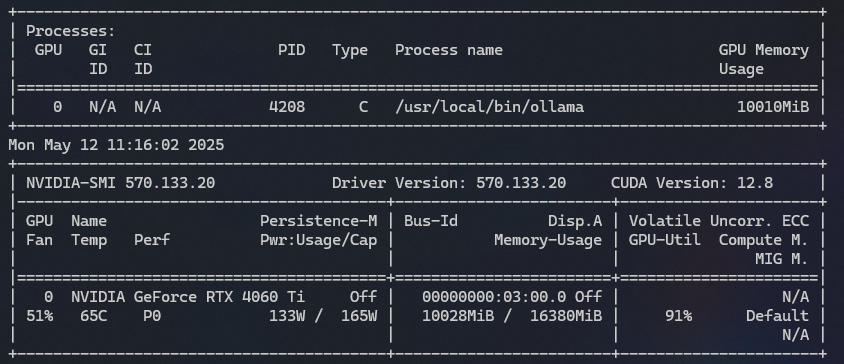Screen dimensions: 844x364
Task: Click the Driver Version 570.133.20 label
Action: pyautogui.click(x=449, y=183)
